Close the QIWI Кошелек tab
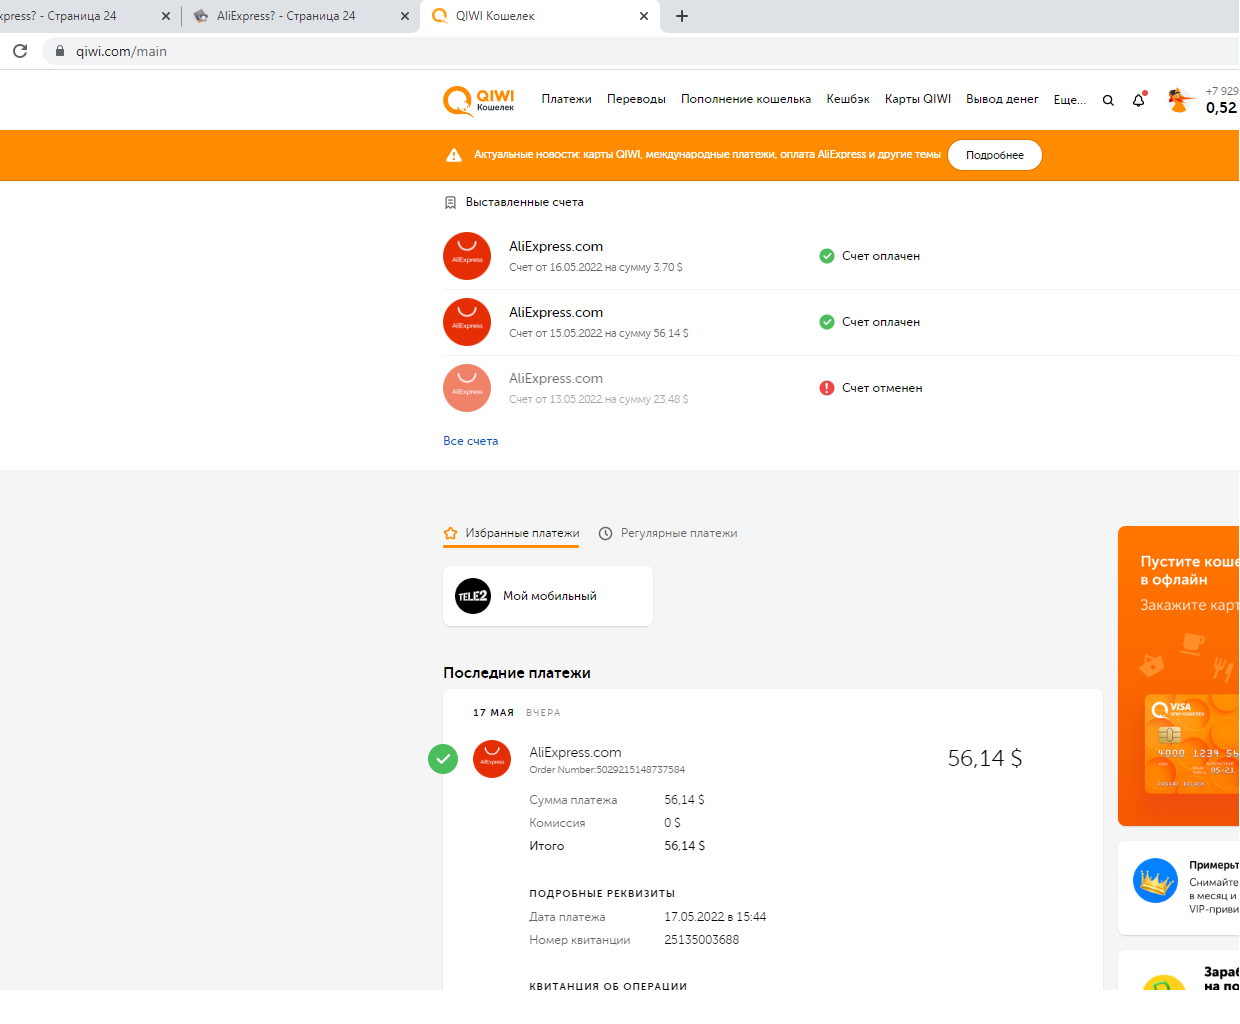Viewport: 1240px width, 1024px height. coord(644,16)
